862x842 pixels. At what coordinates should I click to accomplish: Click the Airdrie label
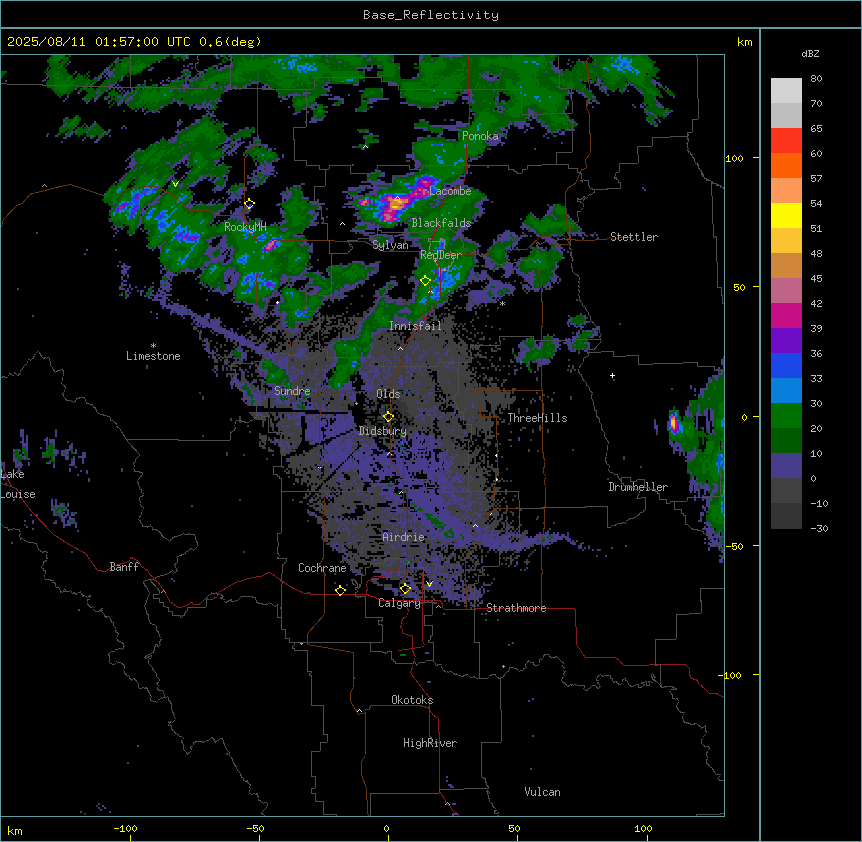tap(404, 537)
